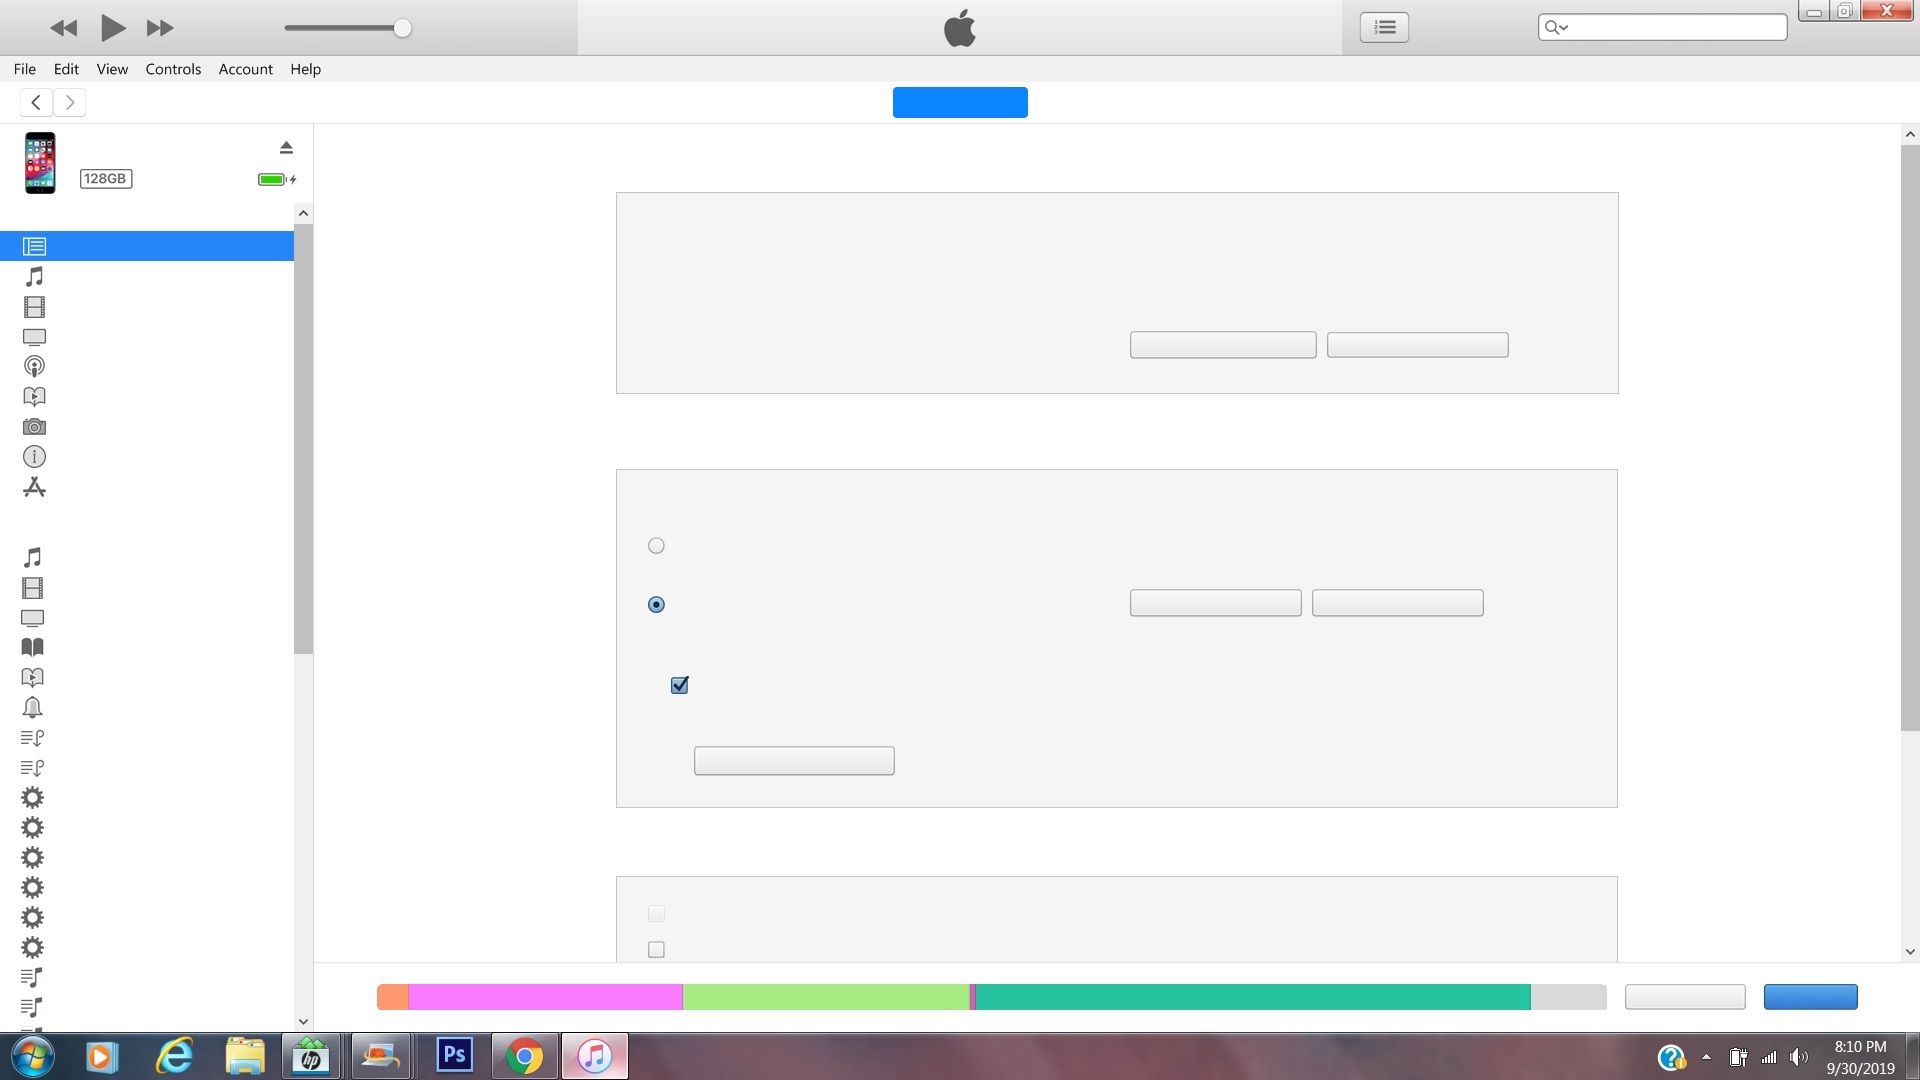The width and height of the screenshot is (1920, 1080).
Task: Click the volume slider knob
Action: tap(402, 28)
